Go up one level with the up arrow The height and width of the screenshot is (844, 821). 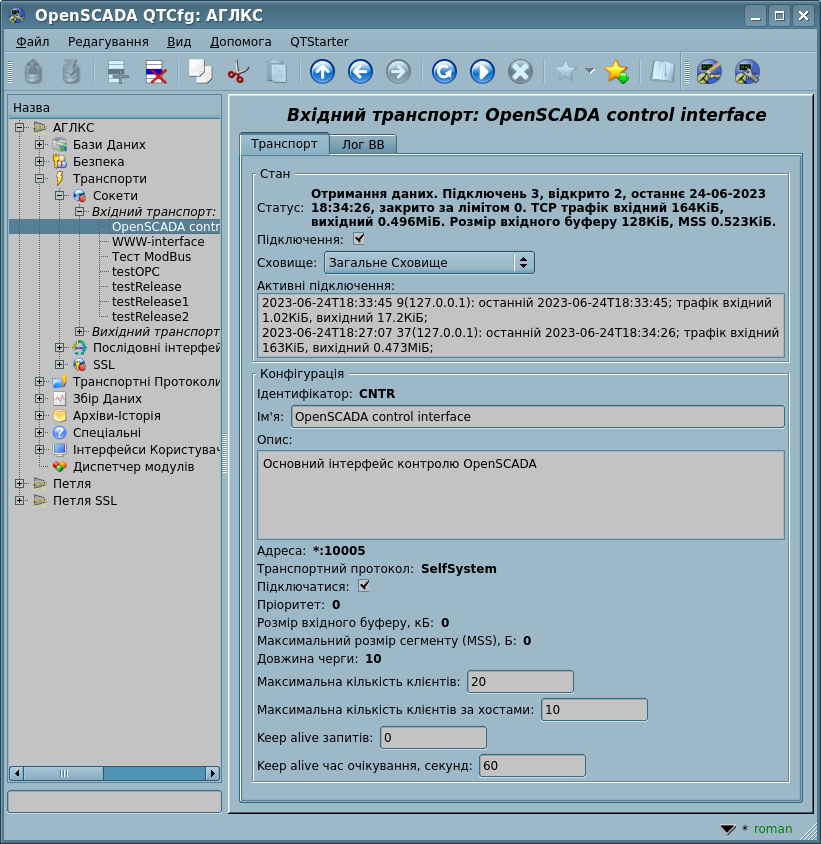click(322, 72)
